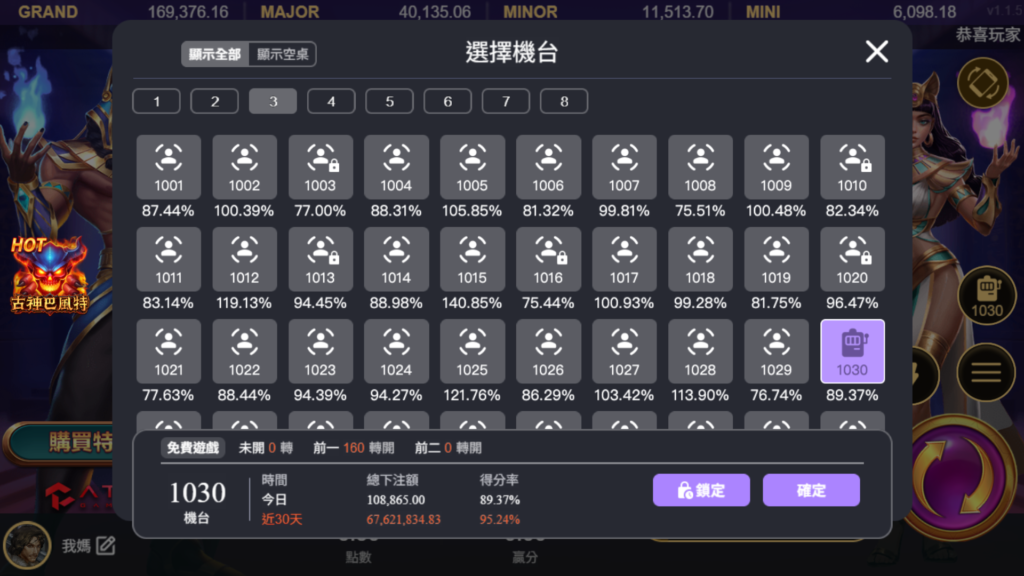
Task: Go to machine page 4
Action: coord(331,101)
